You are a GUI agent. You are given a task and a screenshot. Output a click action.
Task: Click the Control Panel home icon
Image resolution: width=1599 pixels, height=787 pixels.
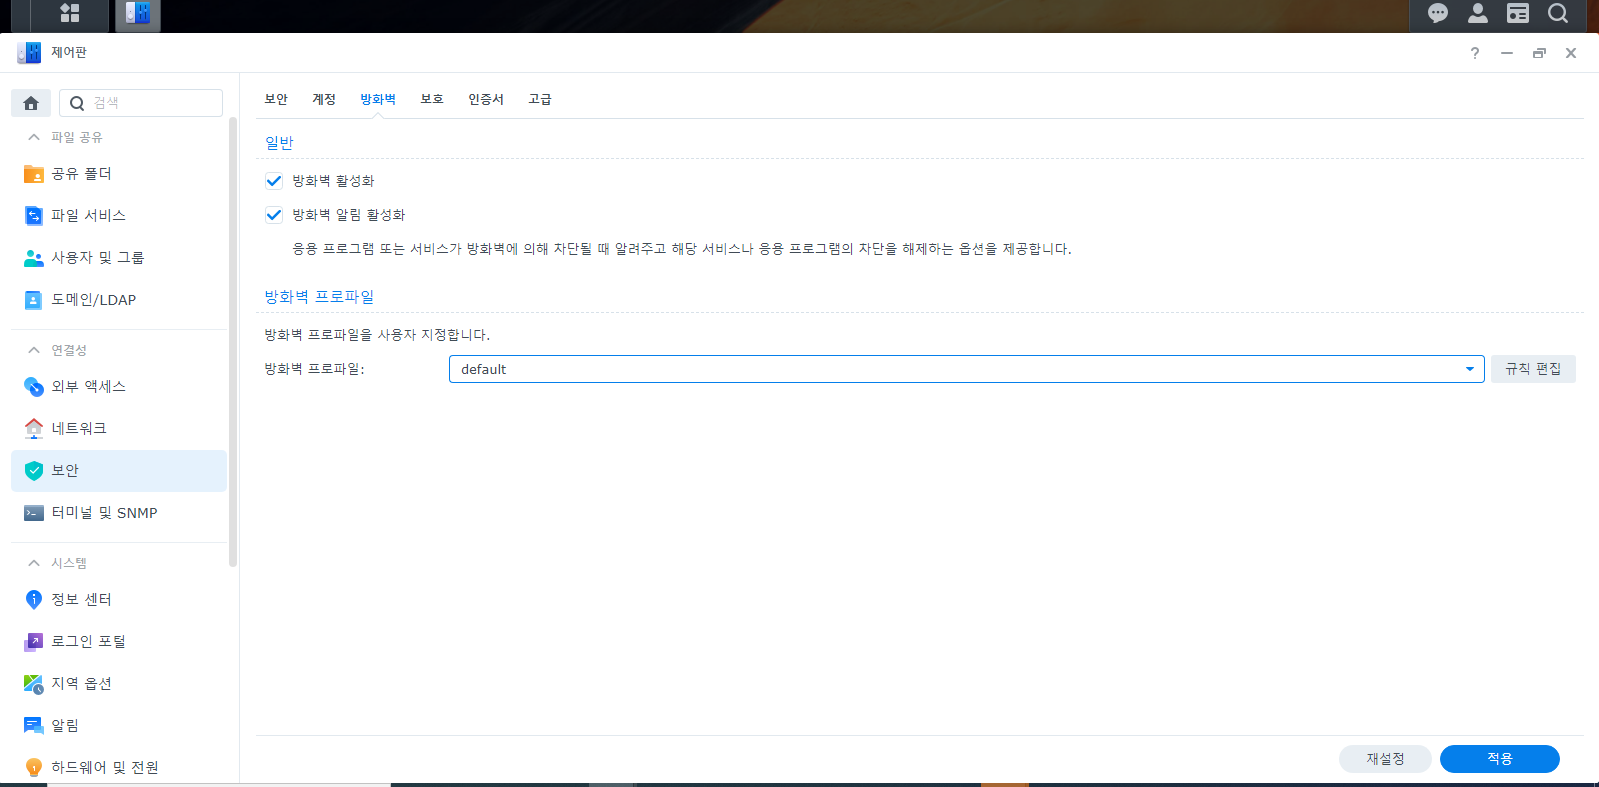point(31,103)
